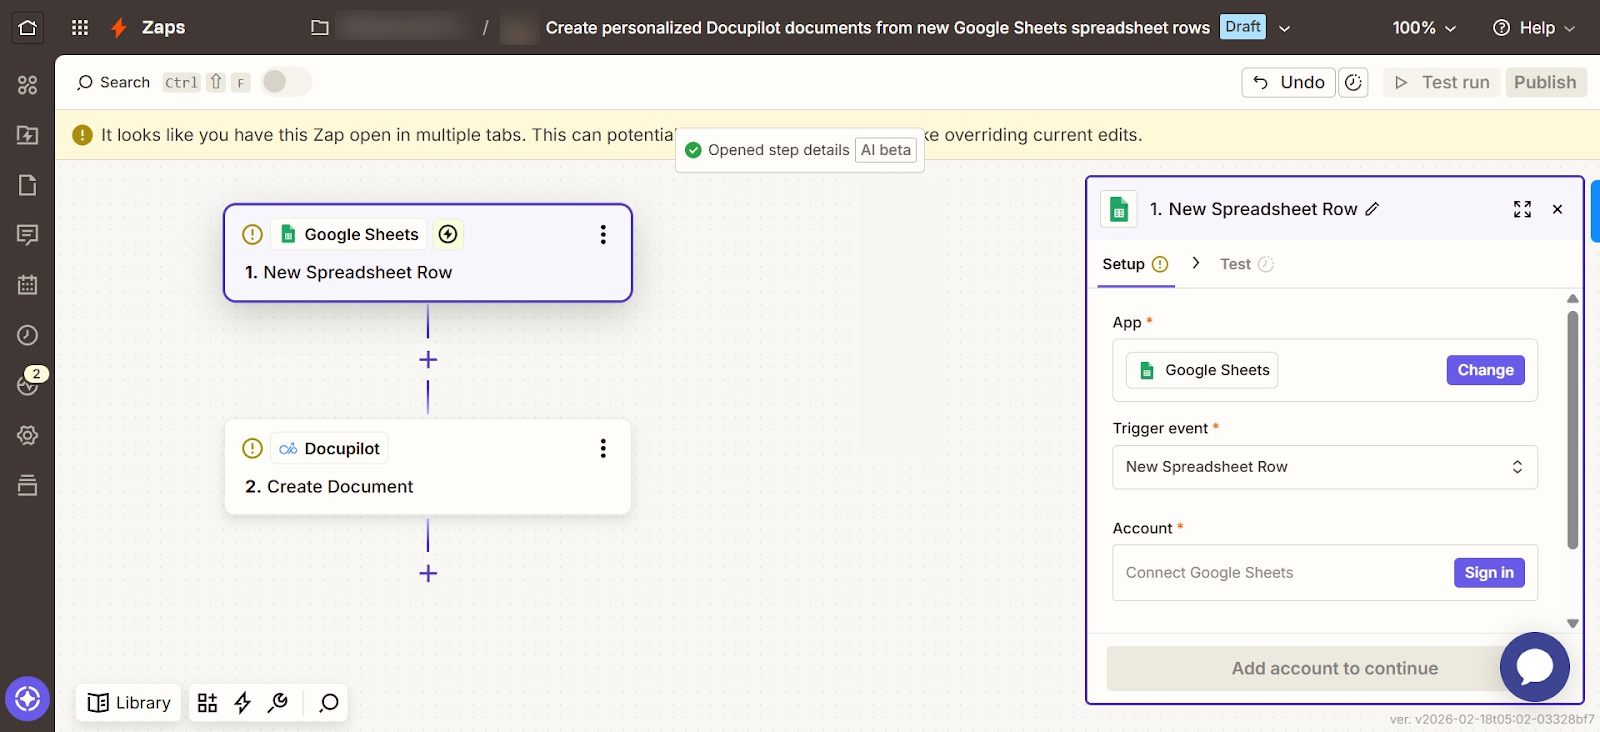
Task: Open the three-dot menu on Docupilot step
Action: click(x=603, y=448)
